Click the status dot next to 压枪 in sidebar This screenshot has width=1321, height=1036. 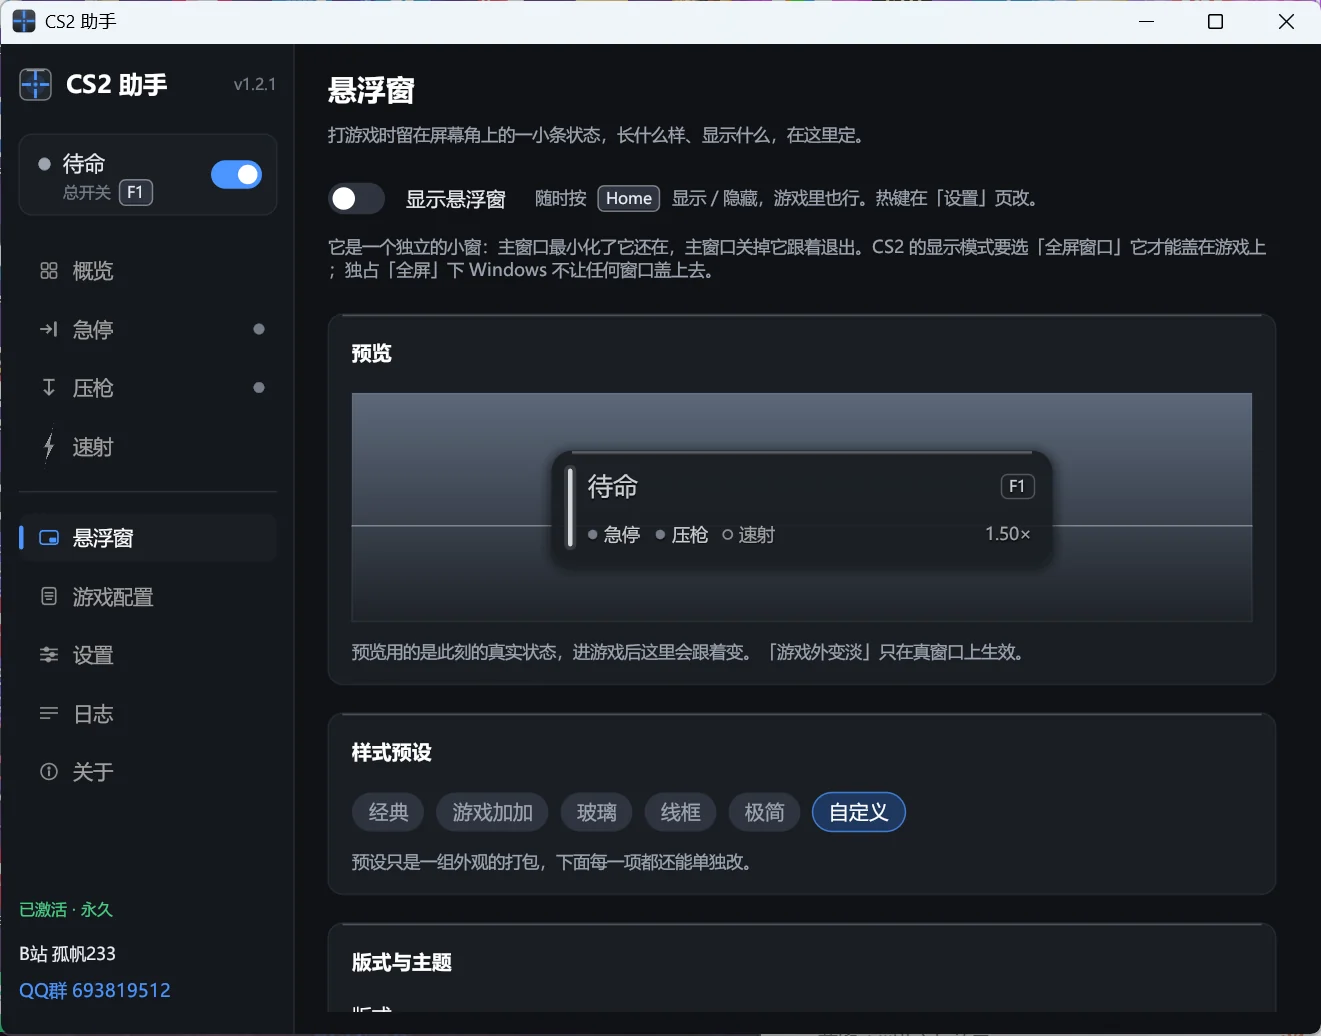(259, 388)
